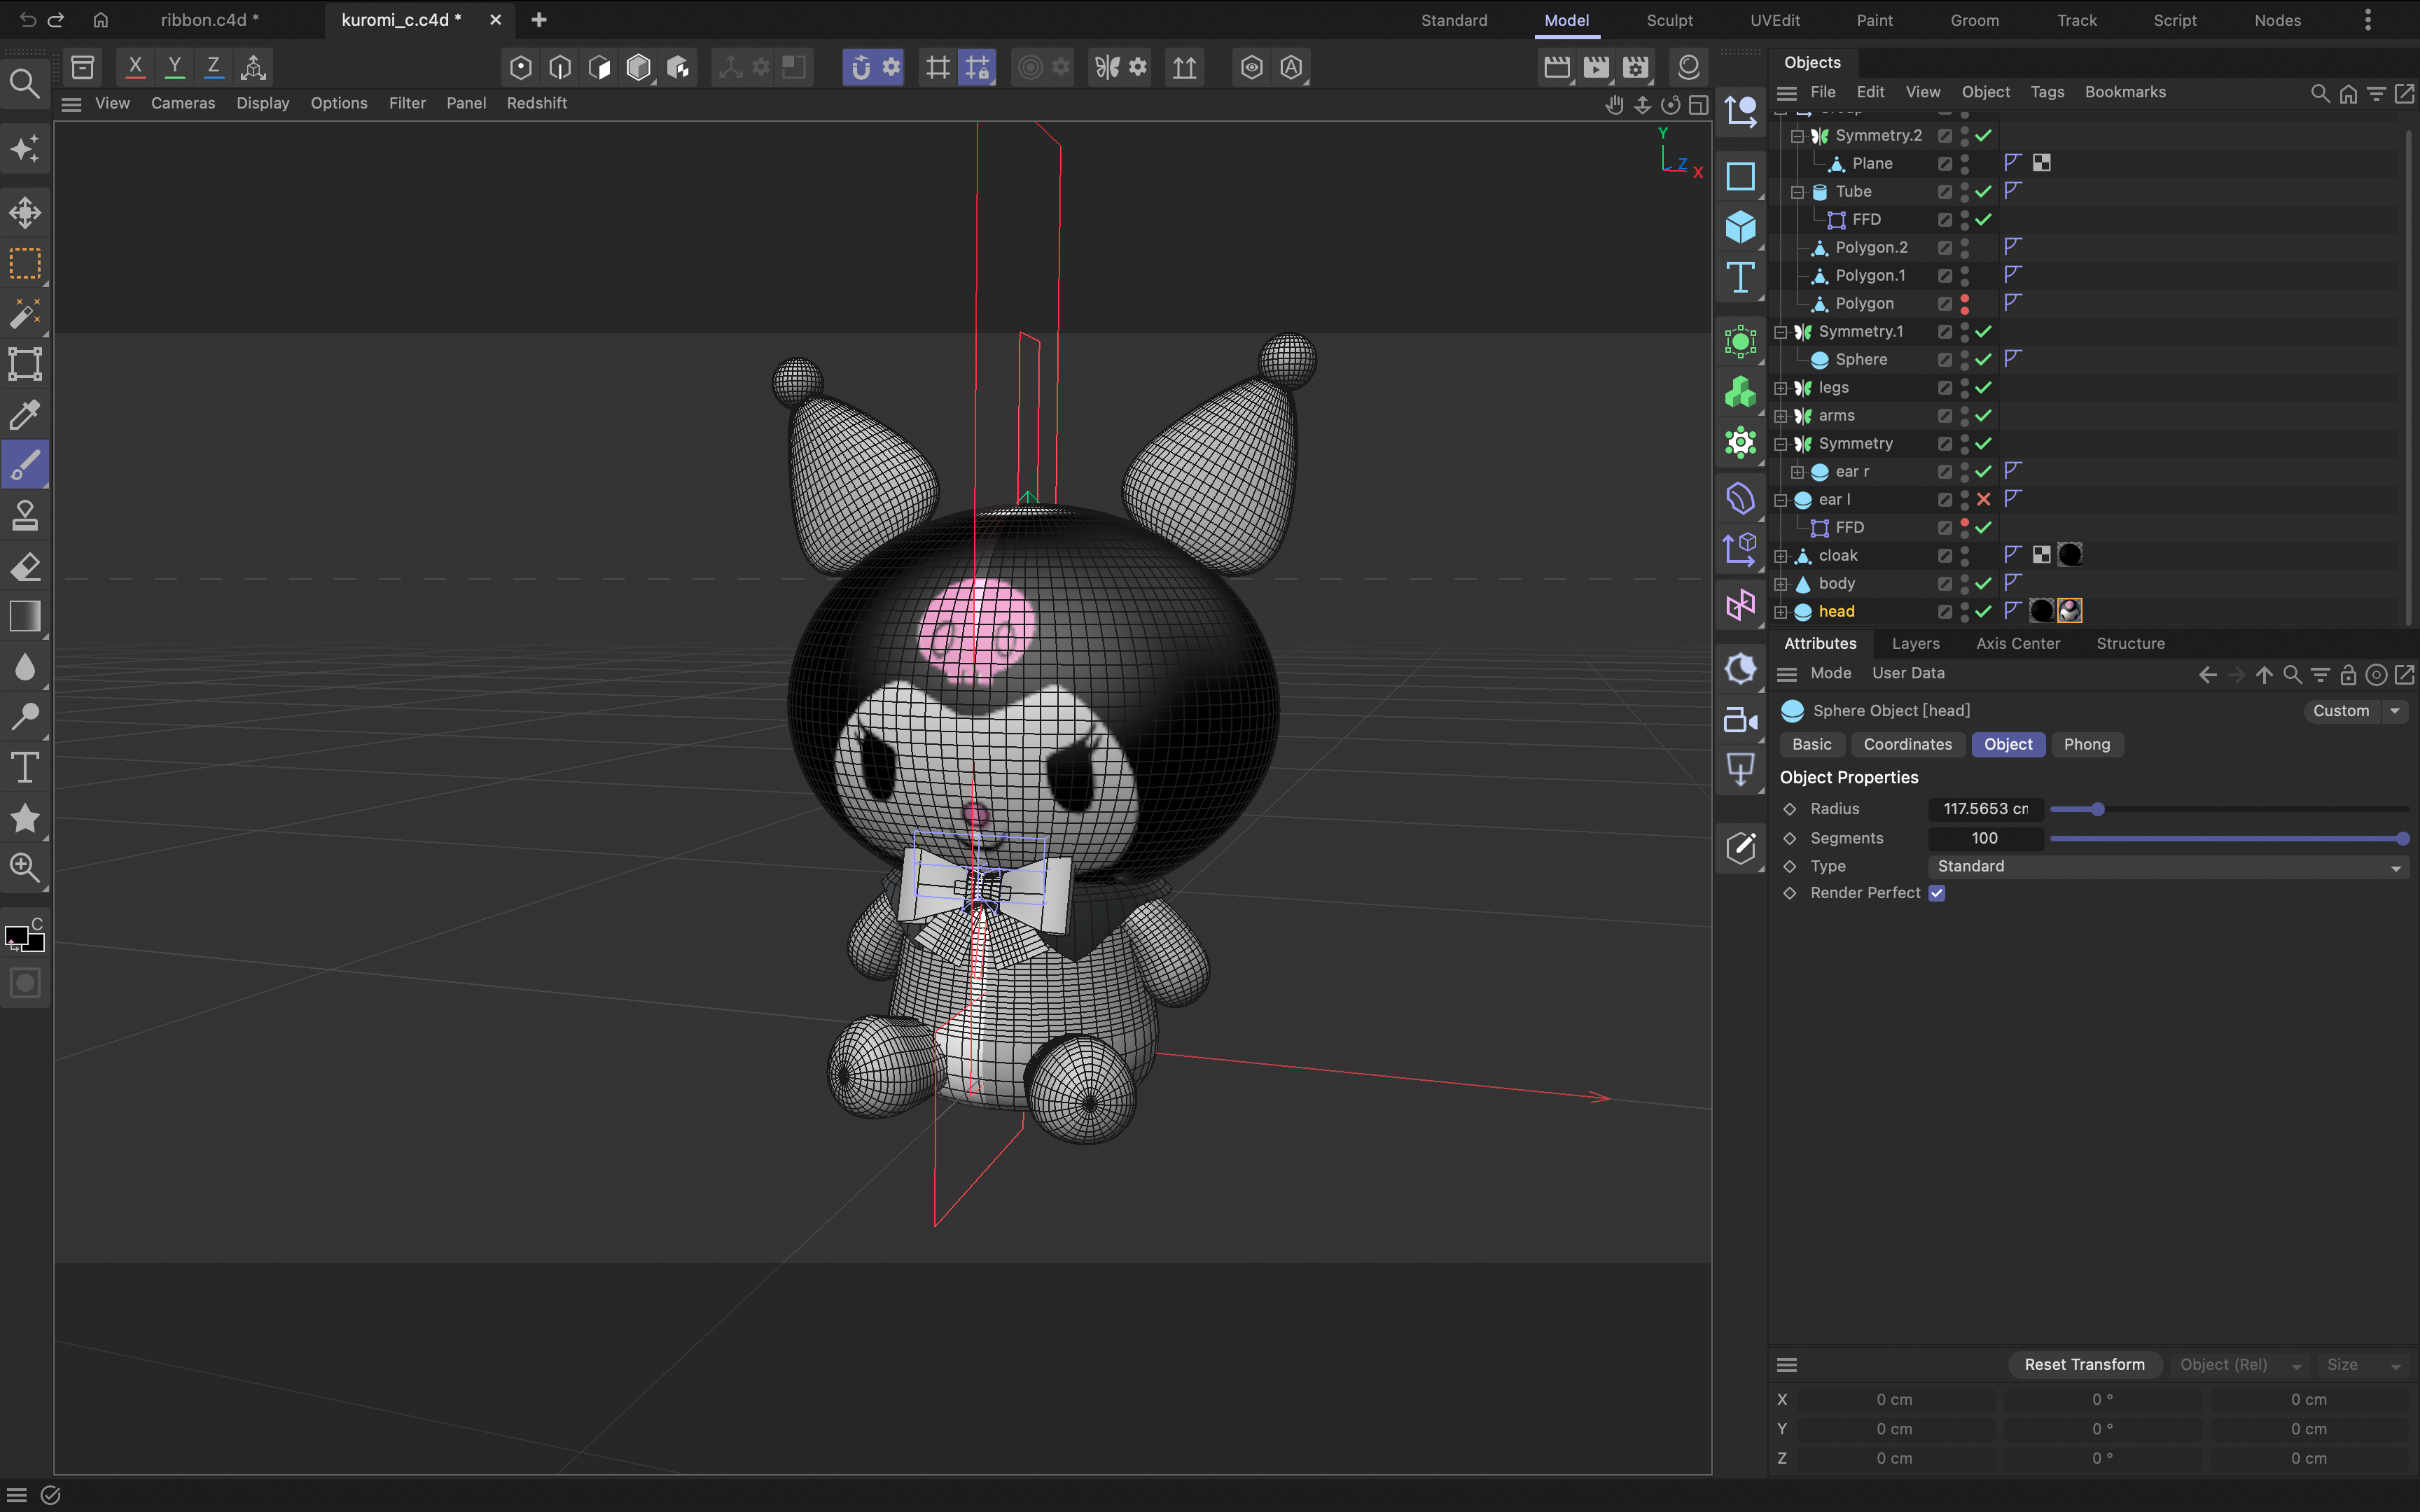Open the green Generators icon palette
Viewport: 2420px width, 1512px height.
click(x=1740, y=392)
